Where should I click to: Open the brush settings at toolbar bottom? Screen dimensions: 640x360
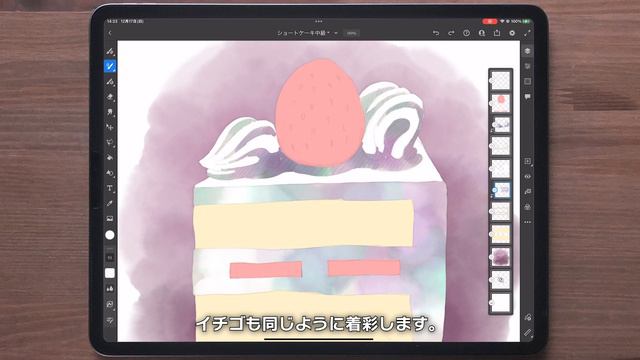click(x=110, y=321)
